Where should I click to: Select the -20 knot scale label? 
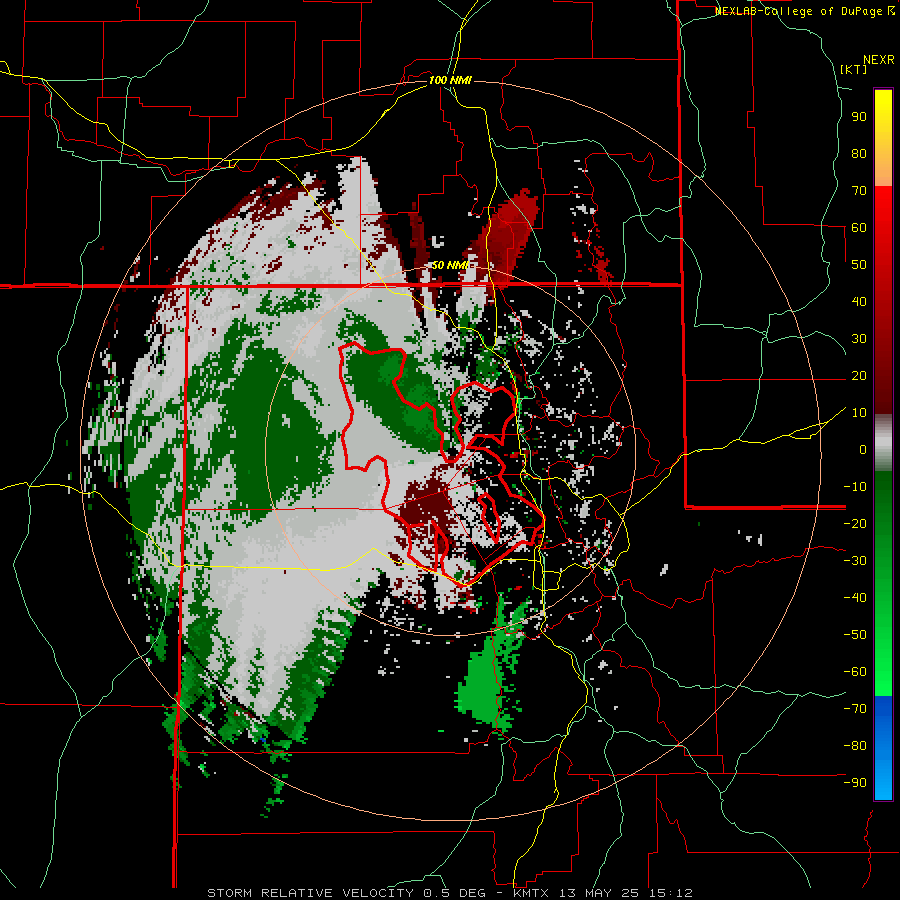[x=855, y=524]
